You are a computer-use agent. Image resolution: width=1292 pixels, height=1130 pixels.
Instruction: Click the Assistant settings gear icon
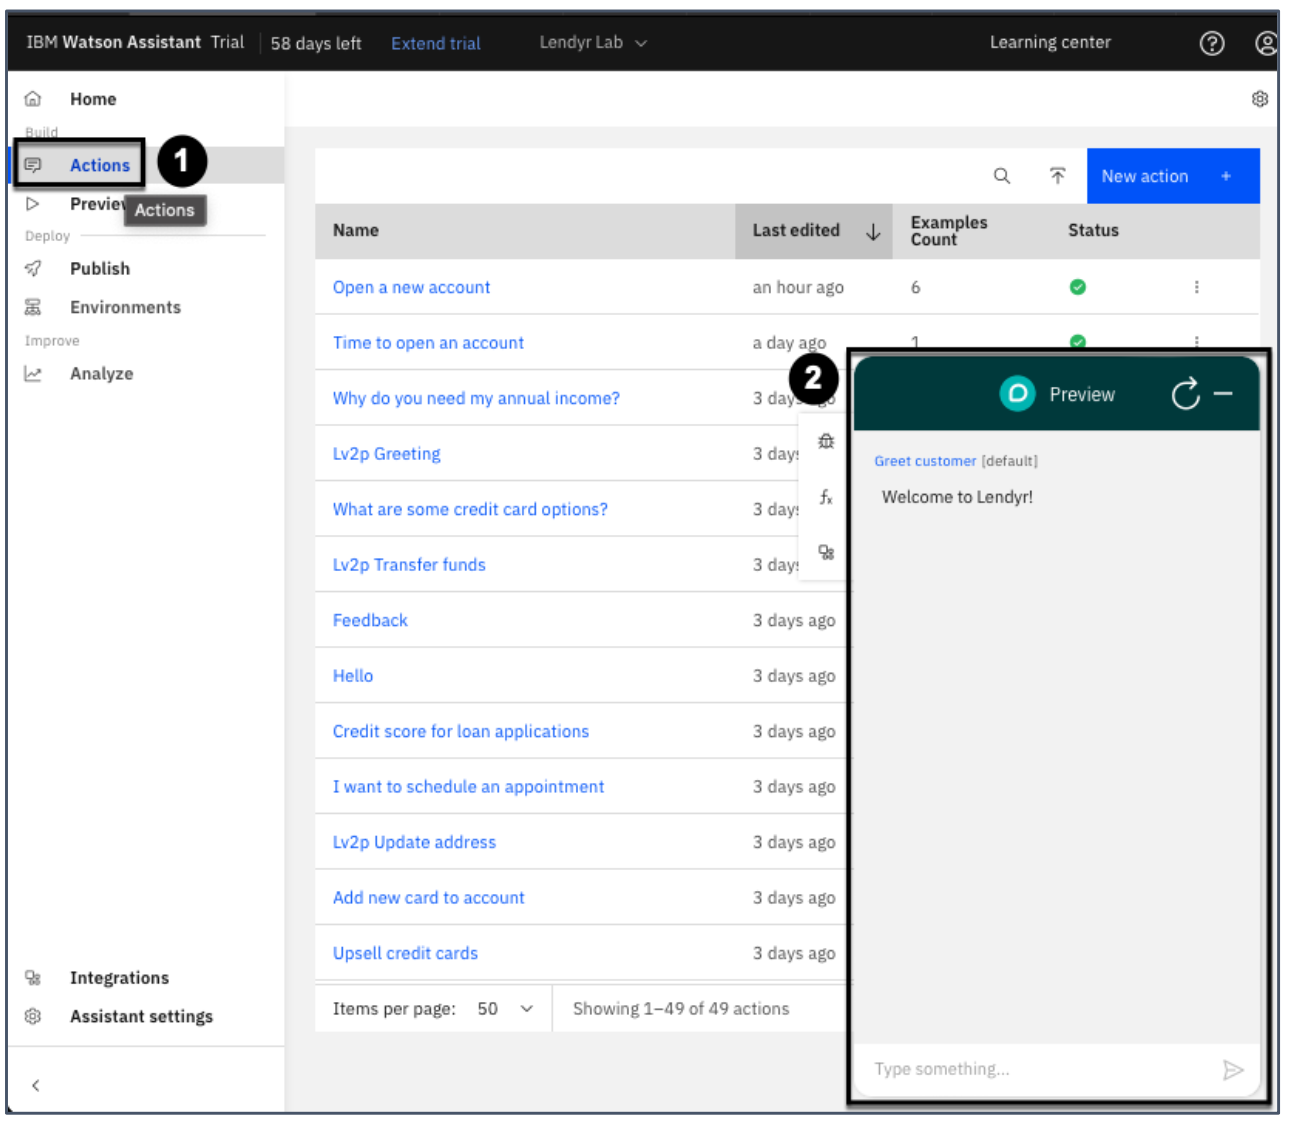point(33,1016)
